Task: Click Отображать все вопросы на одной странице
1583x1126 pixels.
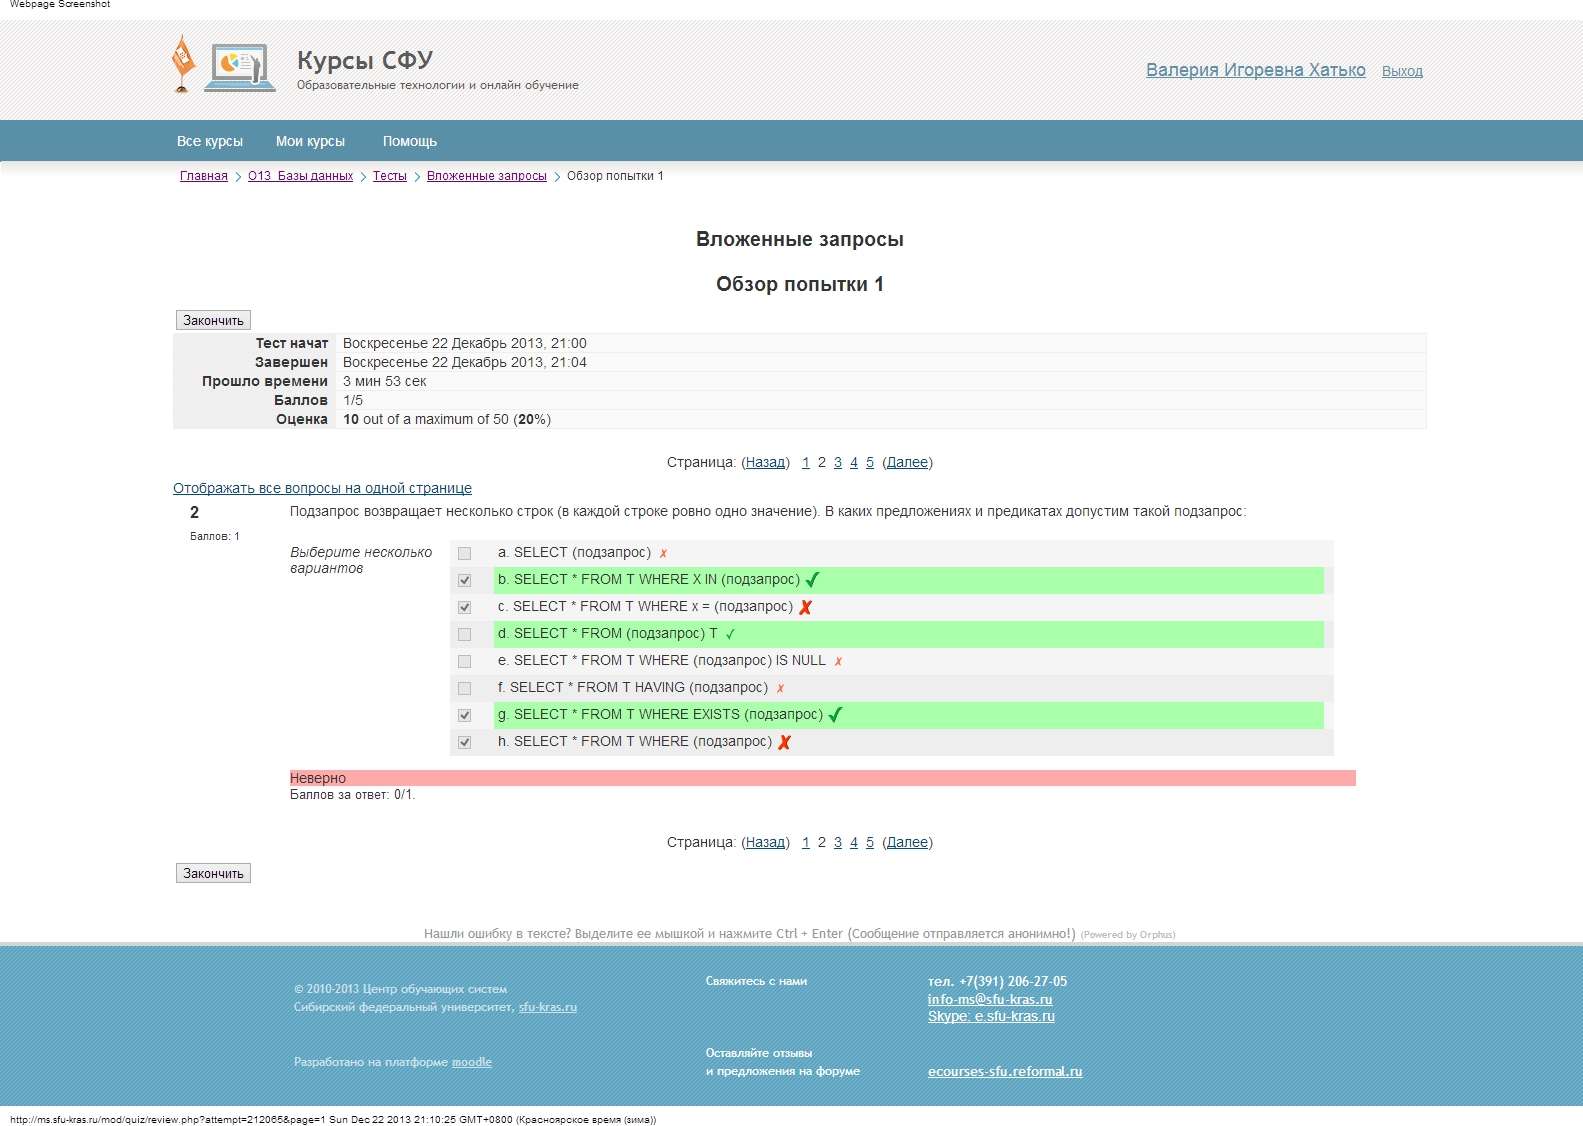Action: pyautogui.click(x=322, y=488)
